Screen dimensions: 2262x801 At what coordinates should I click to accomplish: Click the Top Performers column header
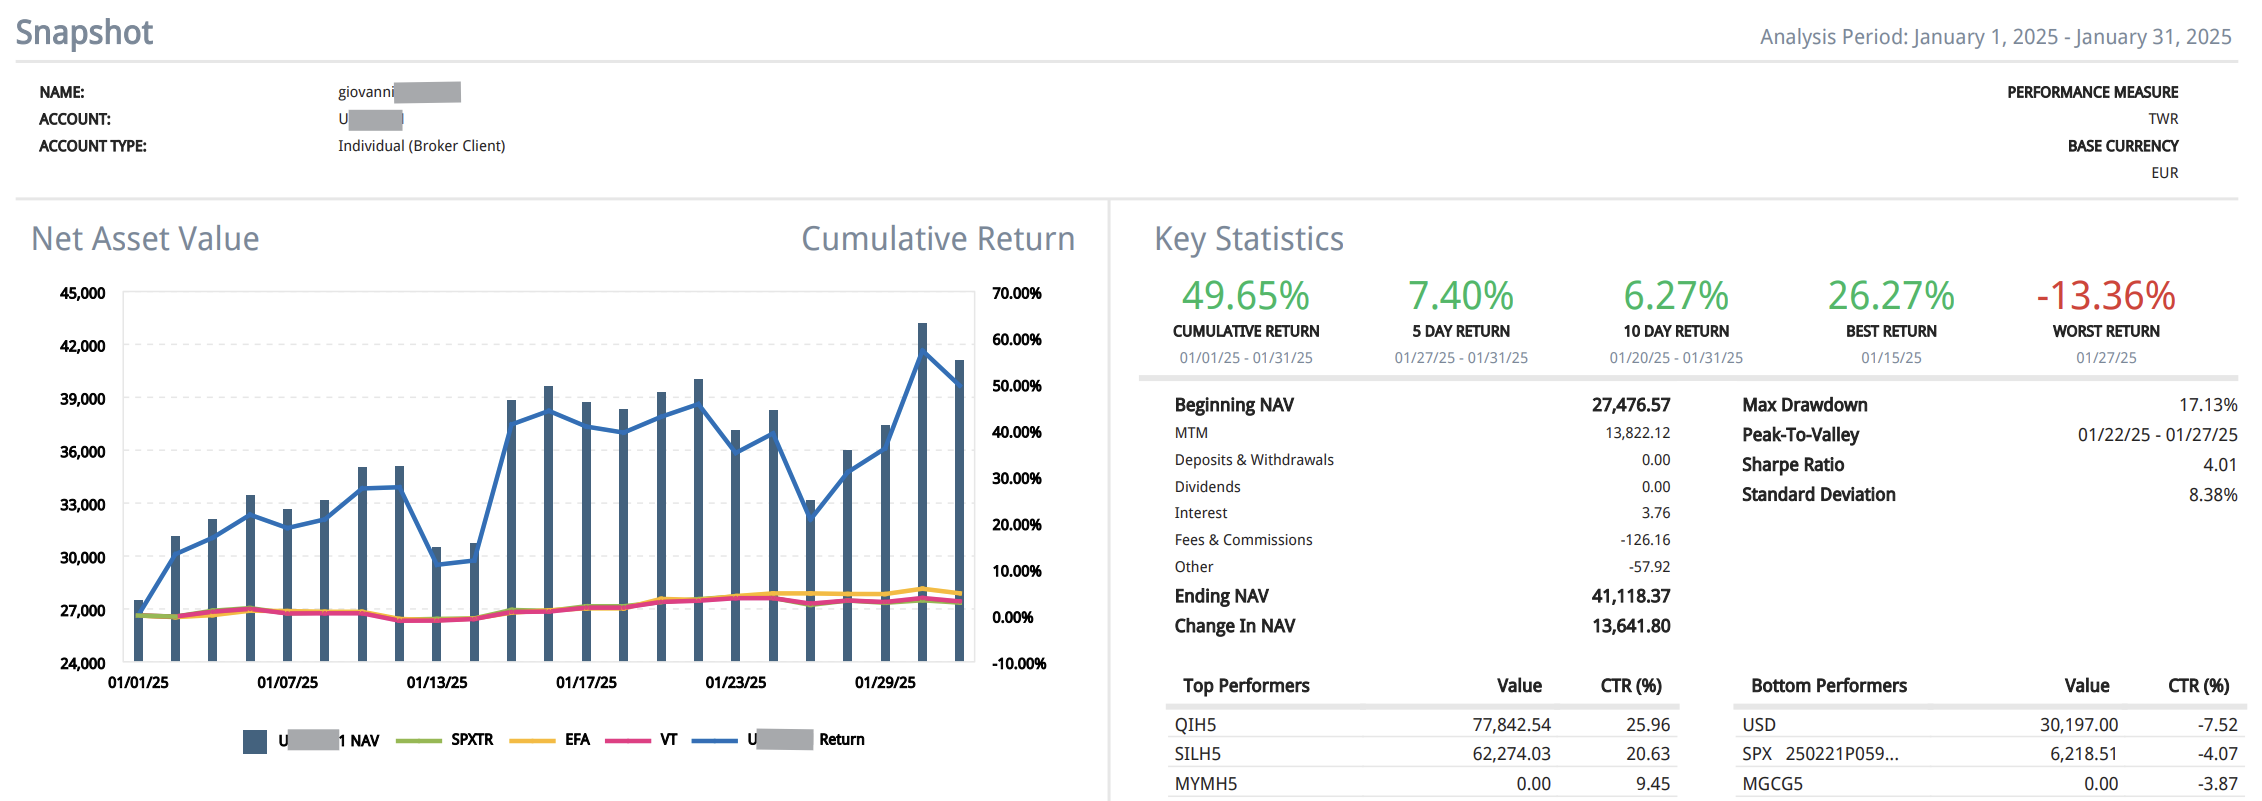1246,686
